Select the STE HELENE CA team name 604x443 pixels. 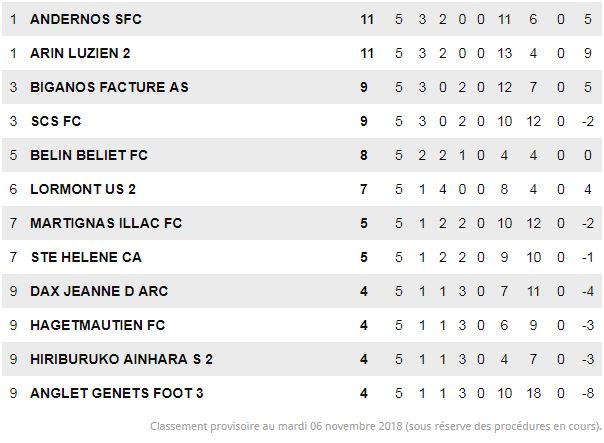click(x=86, y=257)
